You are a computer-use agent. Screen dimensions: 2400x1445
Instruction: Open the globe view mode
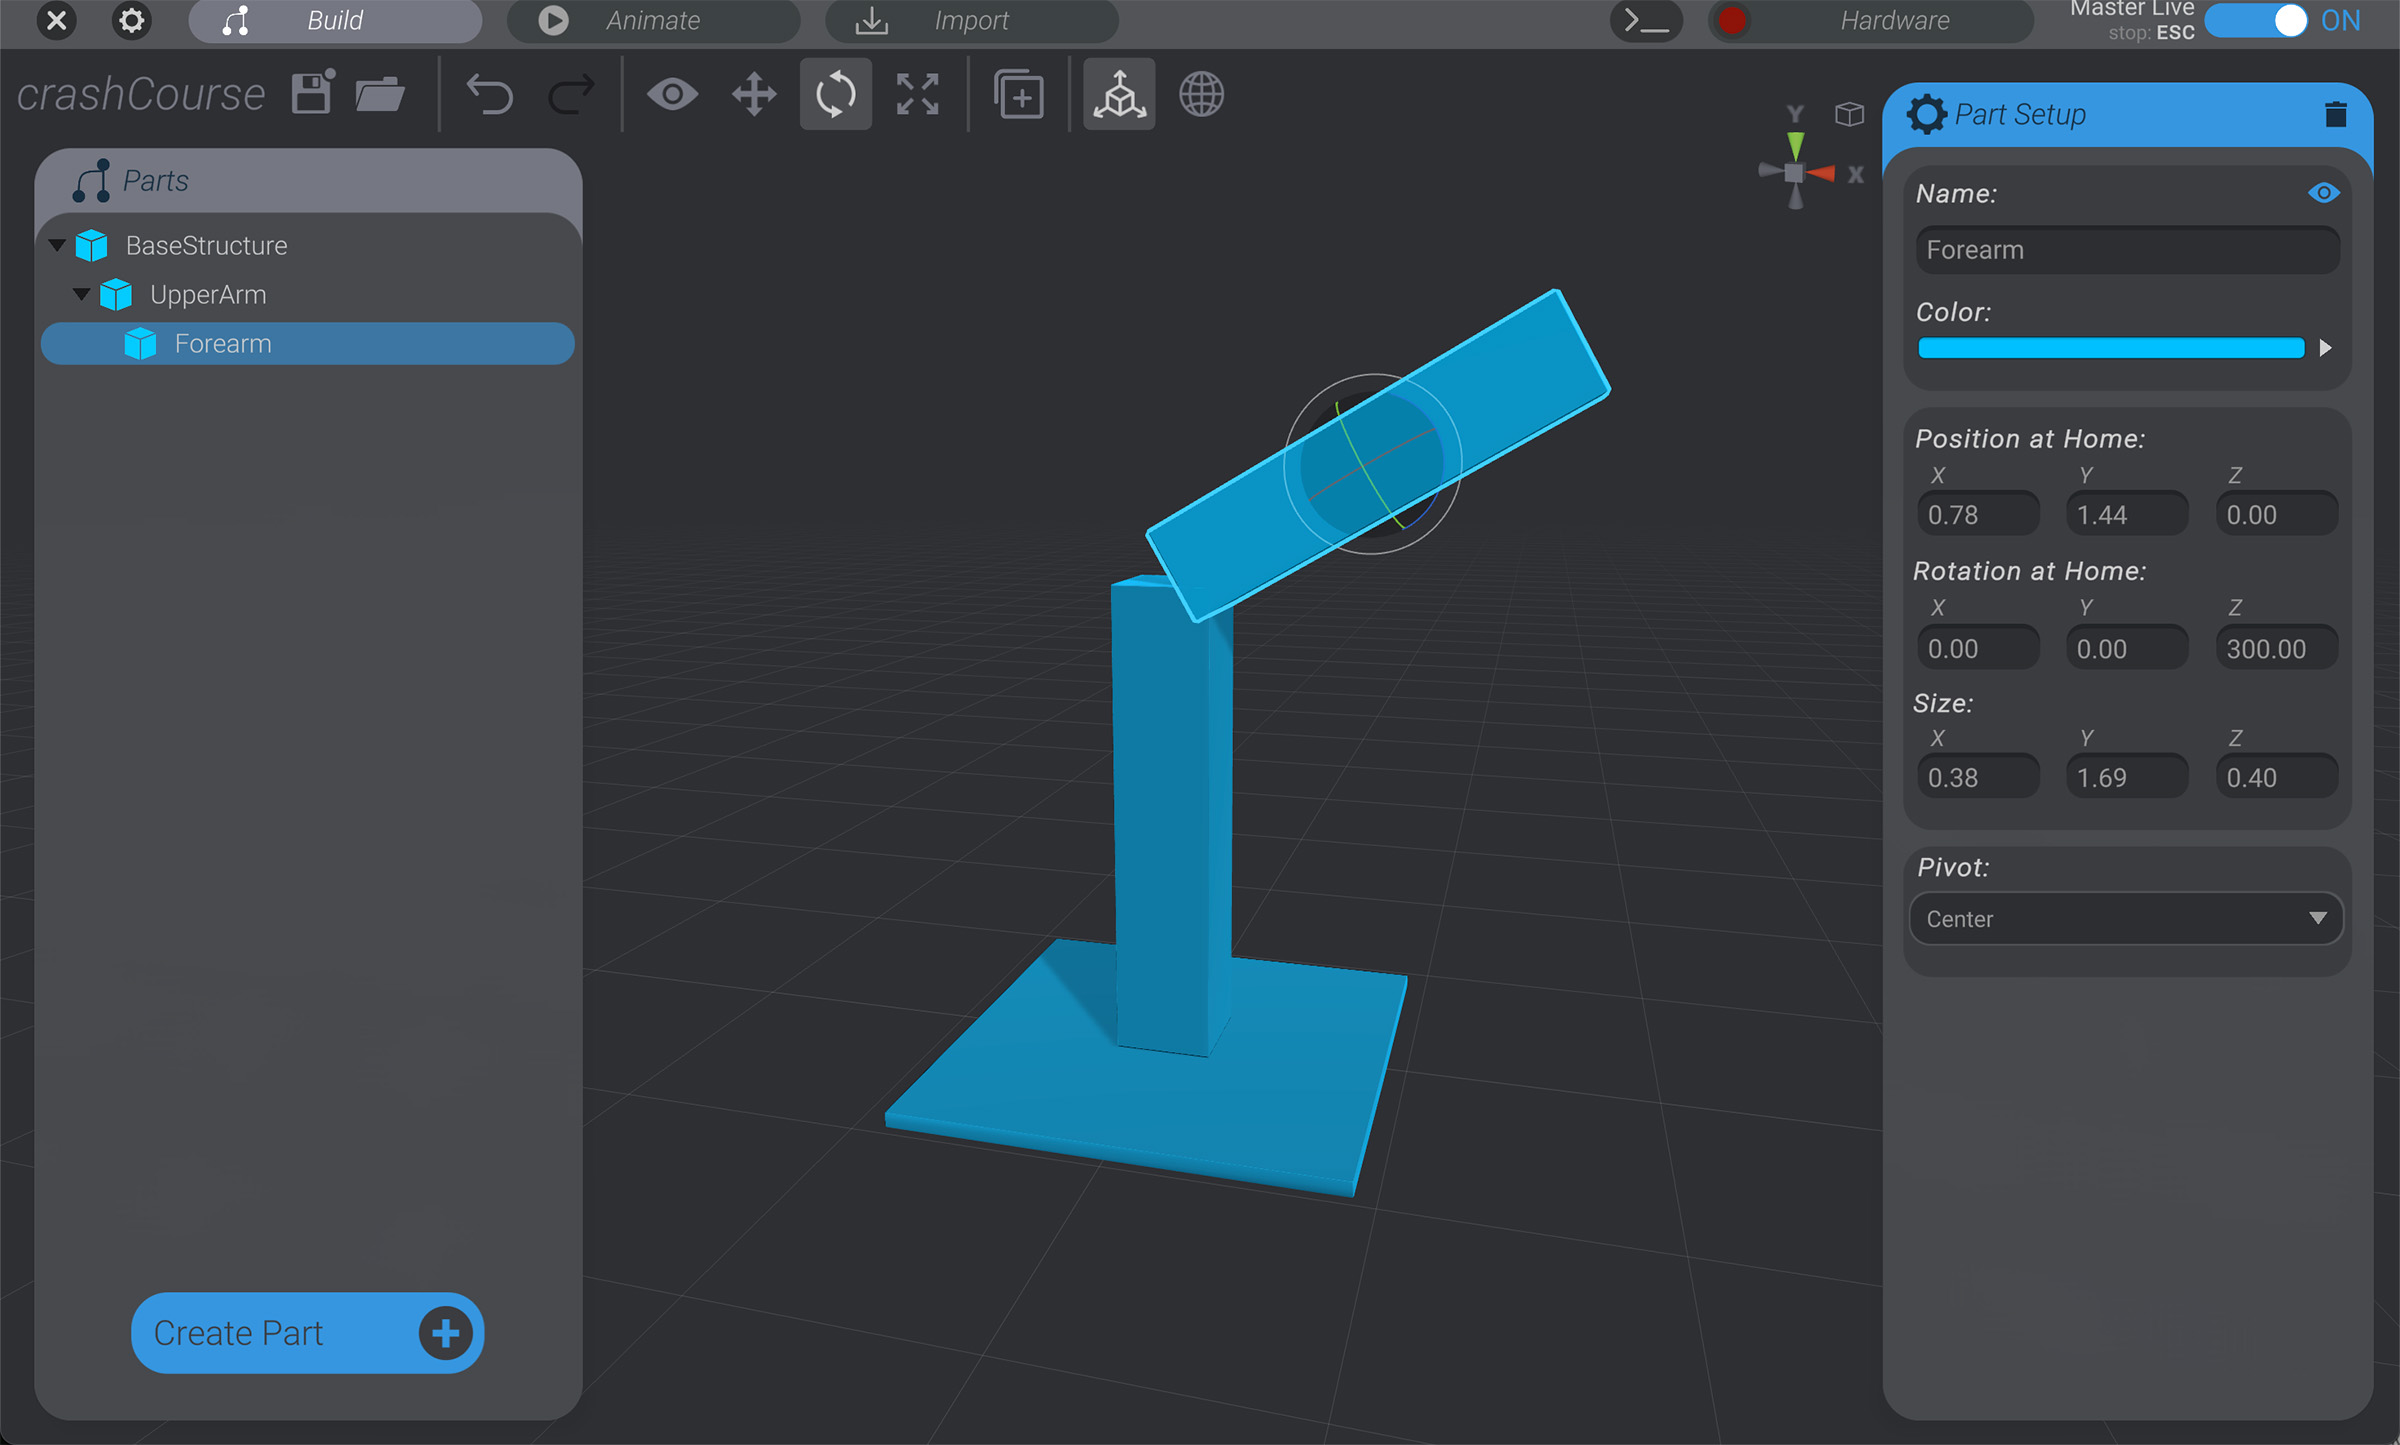coord(1201,94)
